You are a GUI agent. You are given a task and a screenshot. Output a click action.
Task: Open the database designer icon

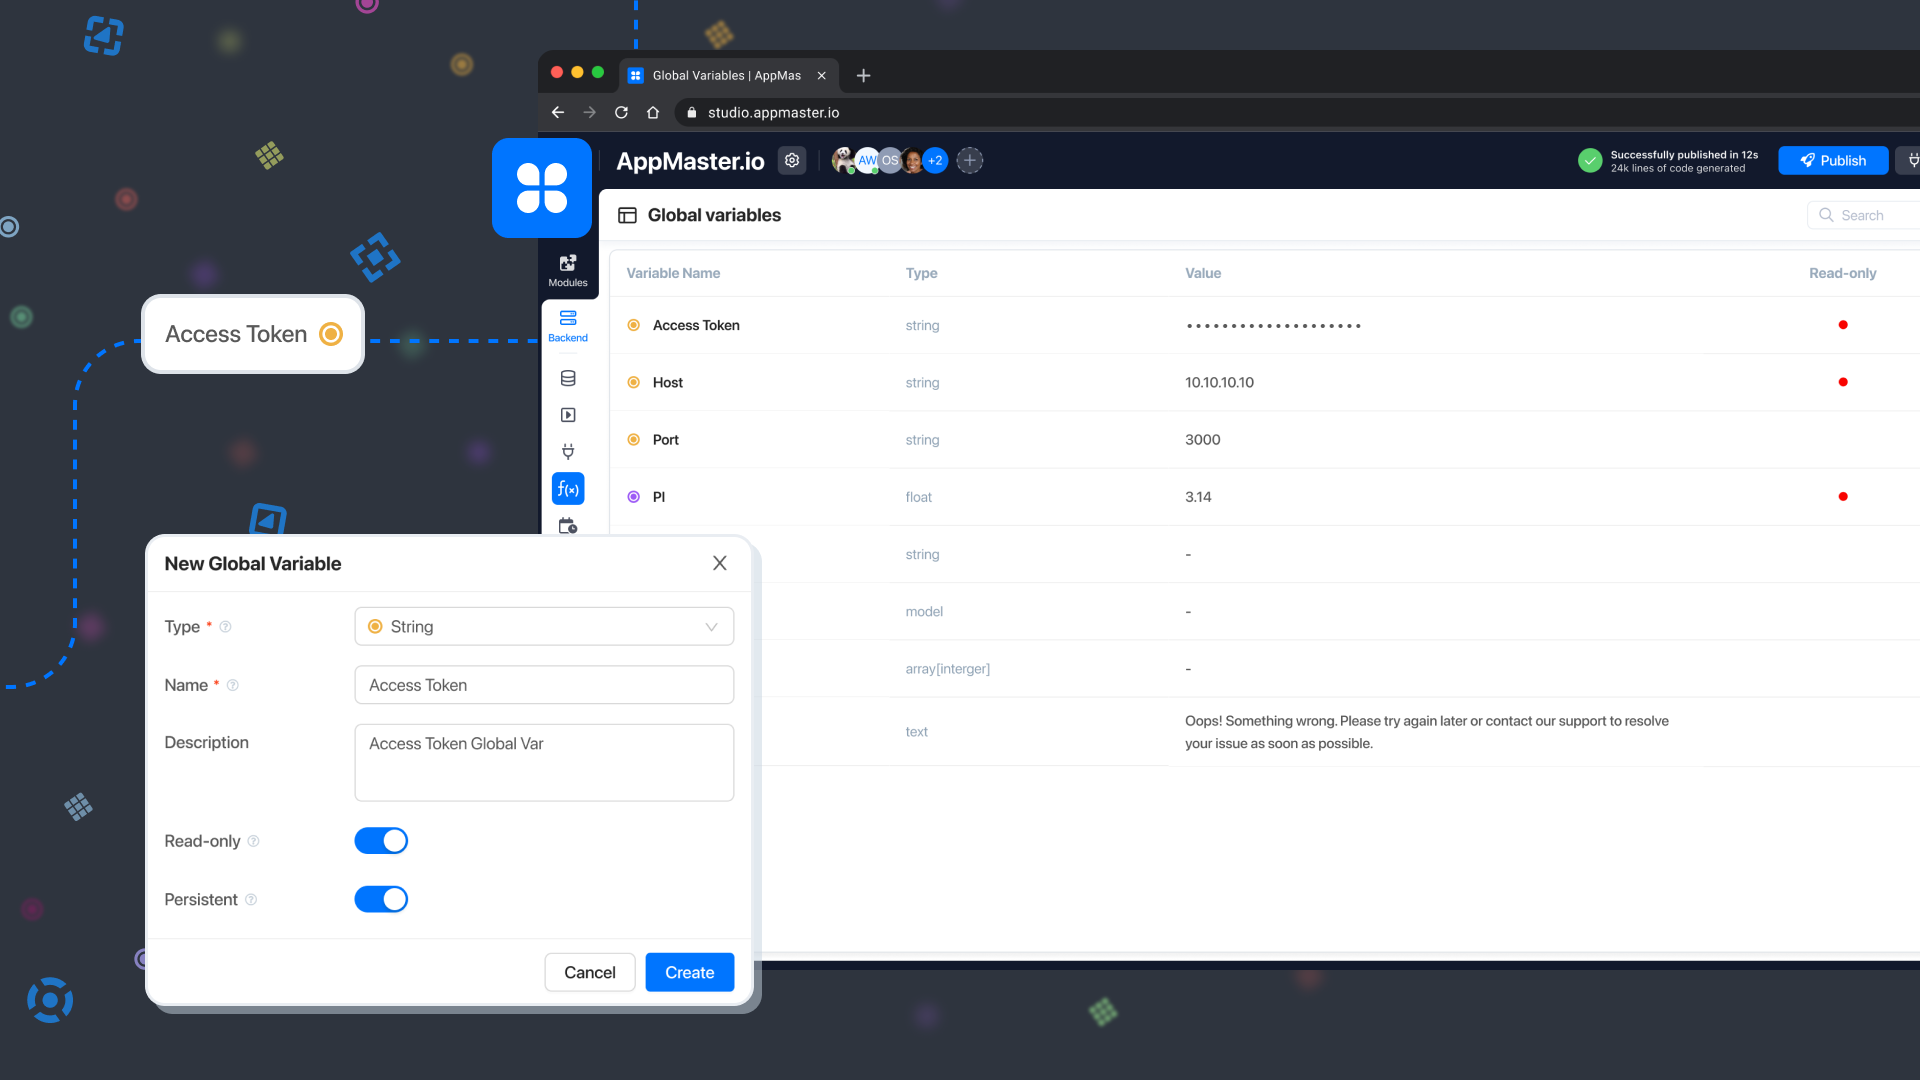click(x=568, y=378)
